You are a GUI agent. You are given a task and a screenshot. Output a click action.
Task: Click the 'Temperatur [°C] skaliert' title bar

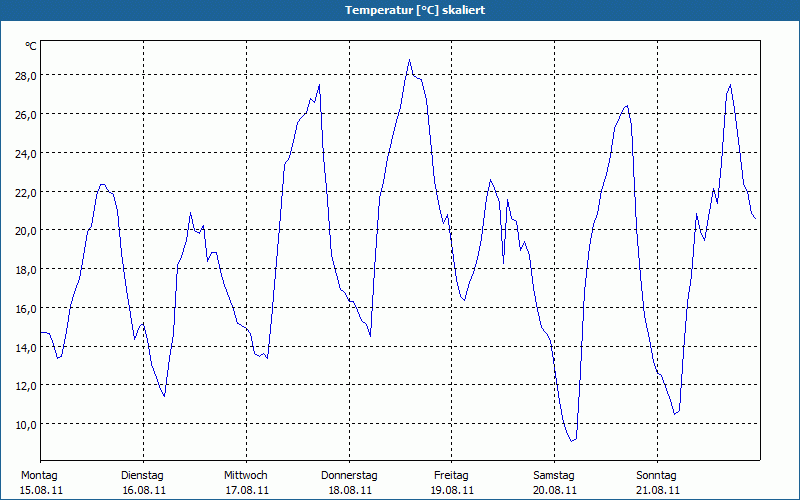coord(400,10)
